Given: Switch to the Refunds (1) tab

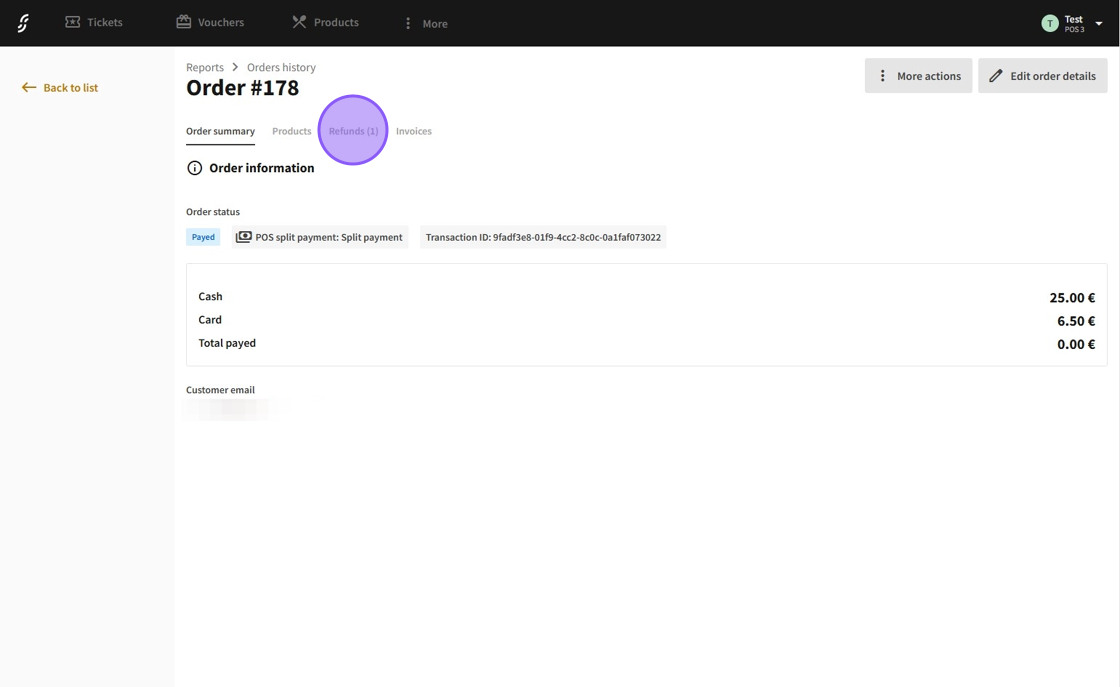Looking at the screenshot, I should point(353,131).
